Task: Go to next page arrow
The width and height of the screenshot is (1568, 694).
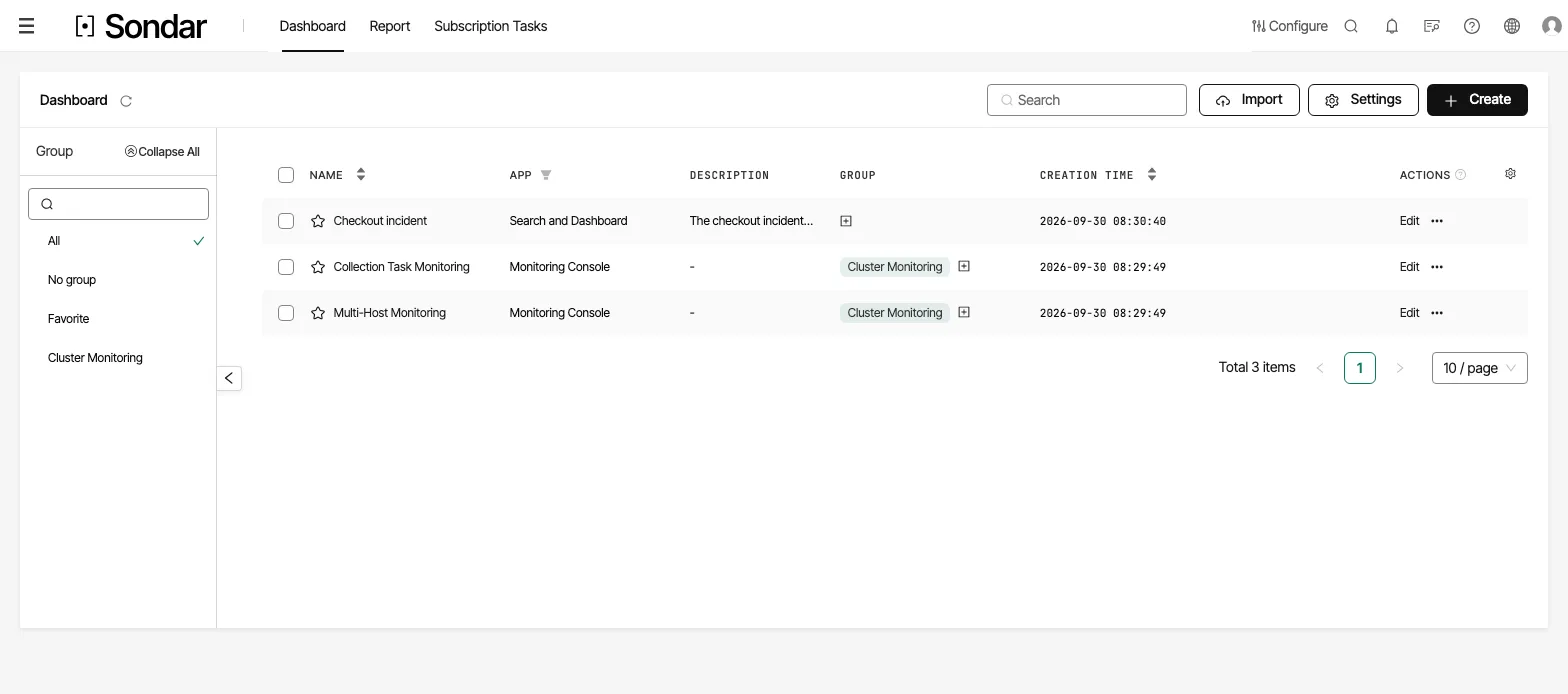Action: [1400, 368]
